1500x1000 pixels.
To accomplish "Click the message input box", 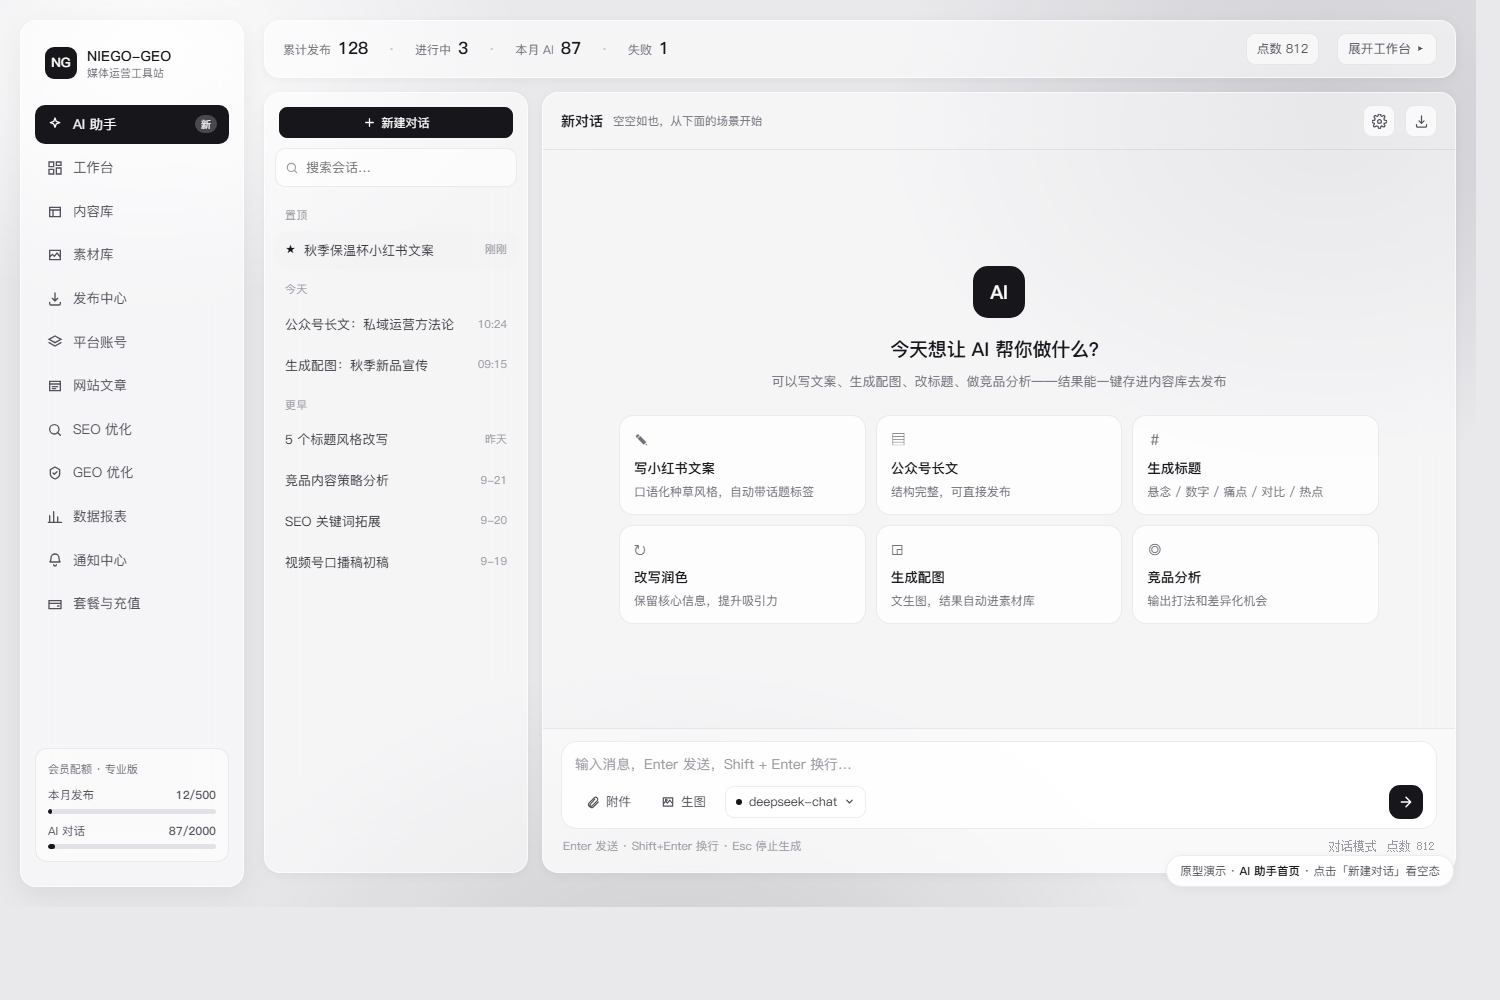I will [999, 764].
